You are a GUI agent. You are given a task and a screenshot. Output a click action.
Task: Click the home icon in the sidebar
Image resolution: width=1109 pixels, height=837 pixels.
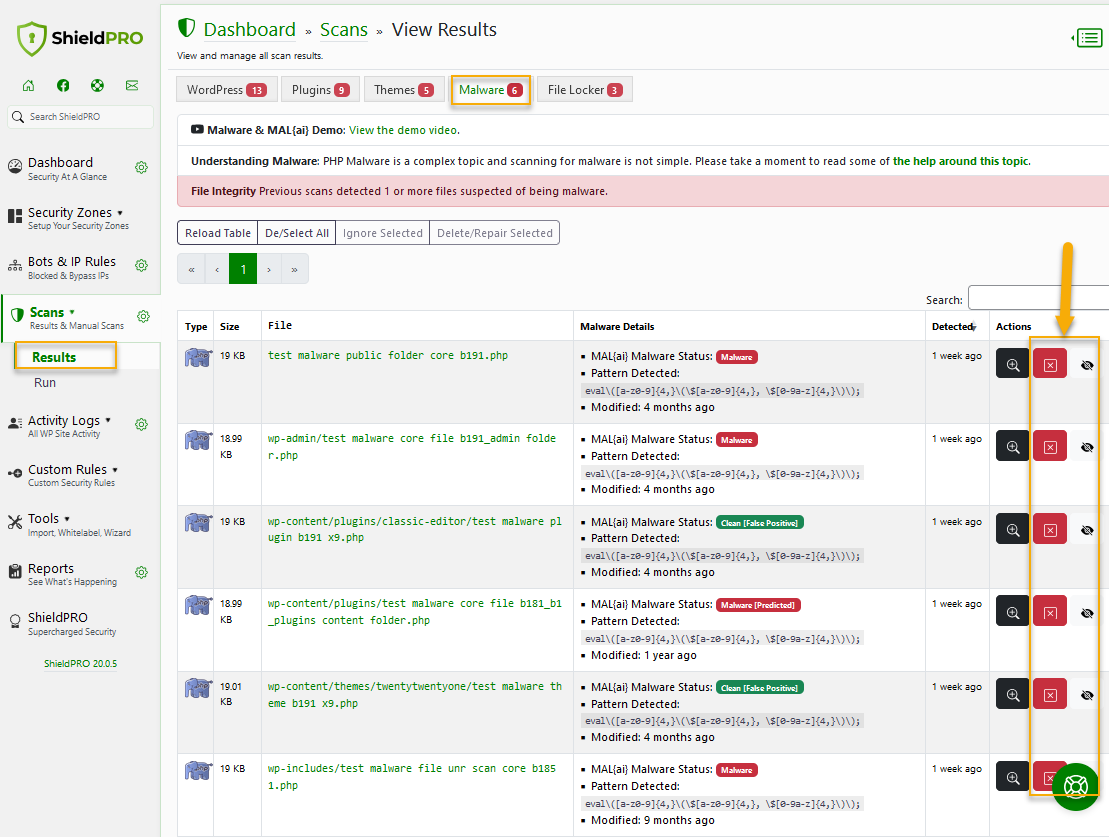click(28, 86)
